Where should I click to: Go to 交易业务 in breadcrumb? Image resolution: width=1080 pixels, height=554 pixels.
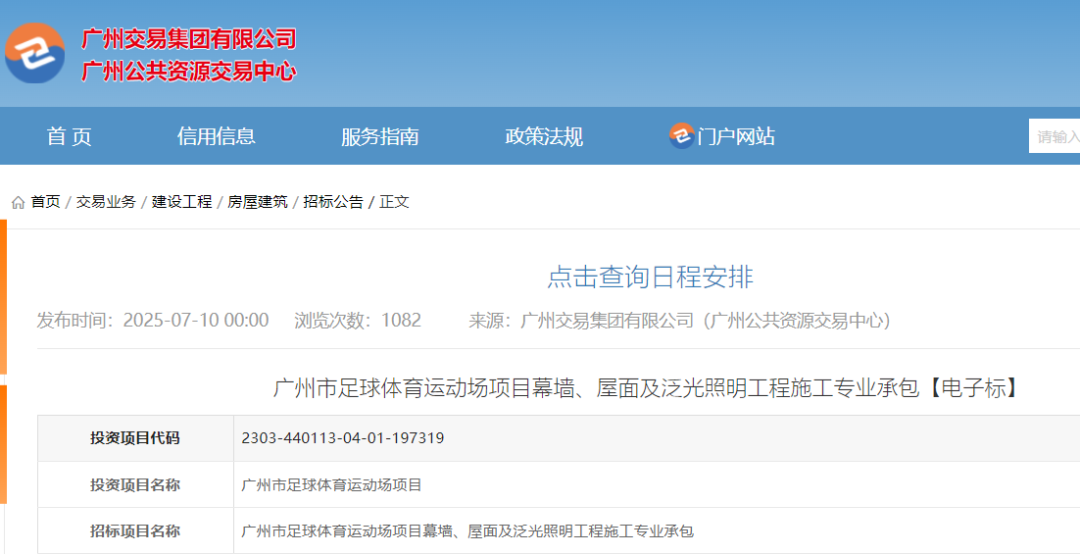tap(106, 202)
